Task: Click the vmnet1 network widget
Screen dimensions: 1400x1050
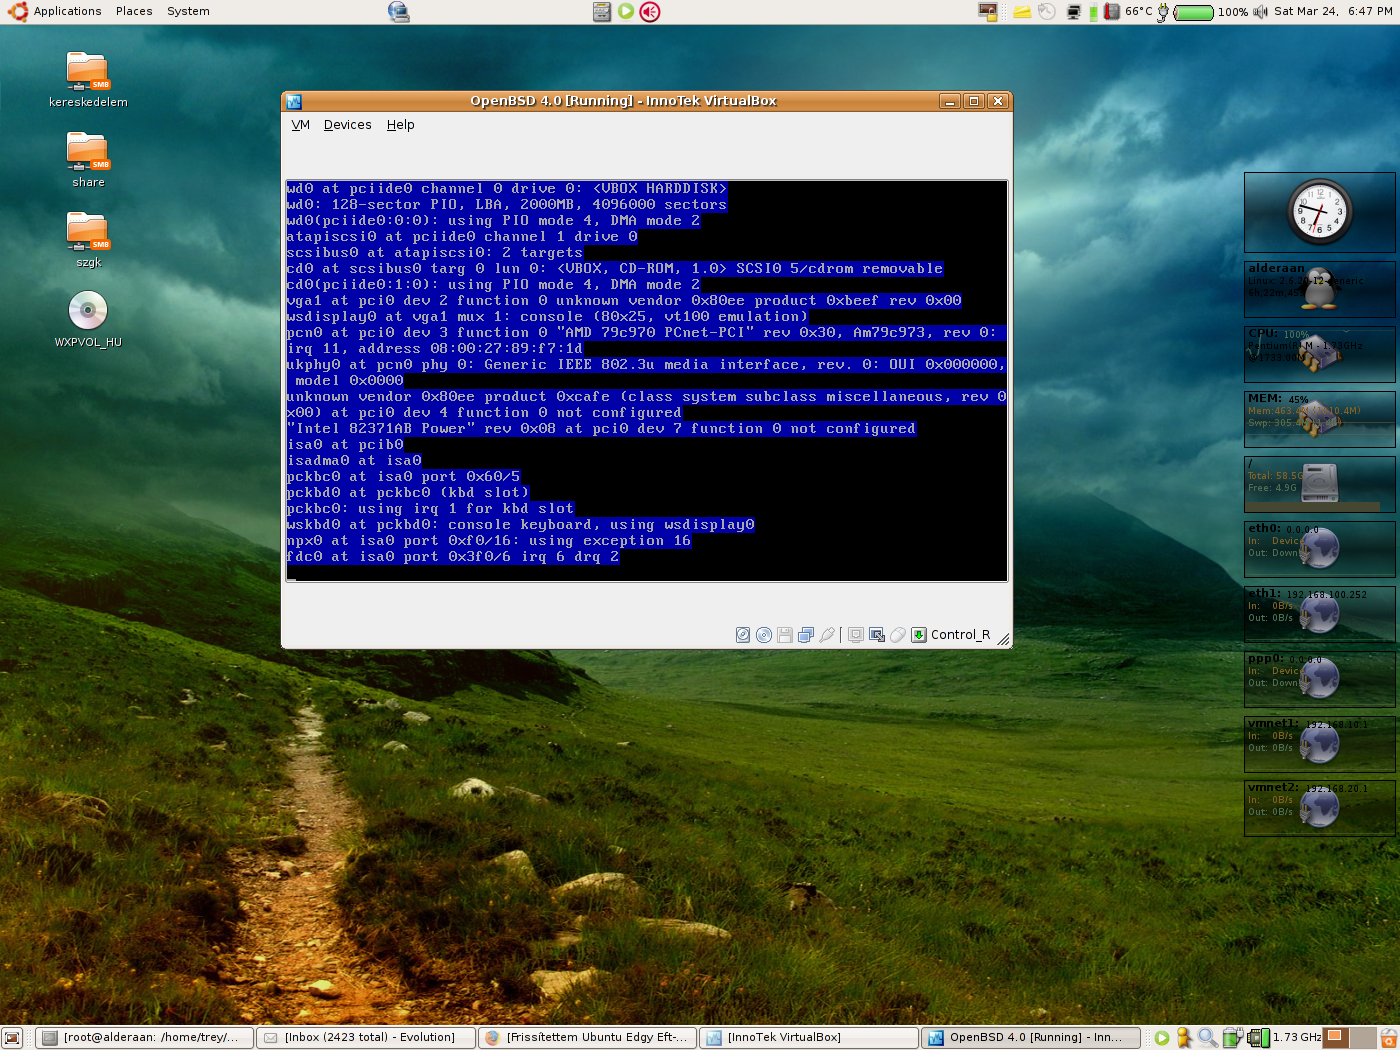Action: (1319, 744)
